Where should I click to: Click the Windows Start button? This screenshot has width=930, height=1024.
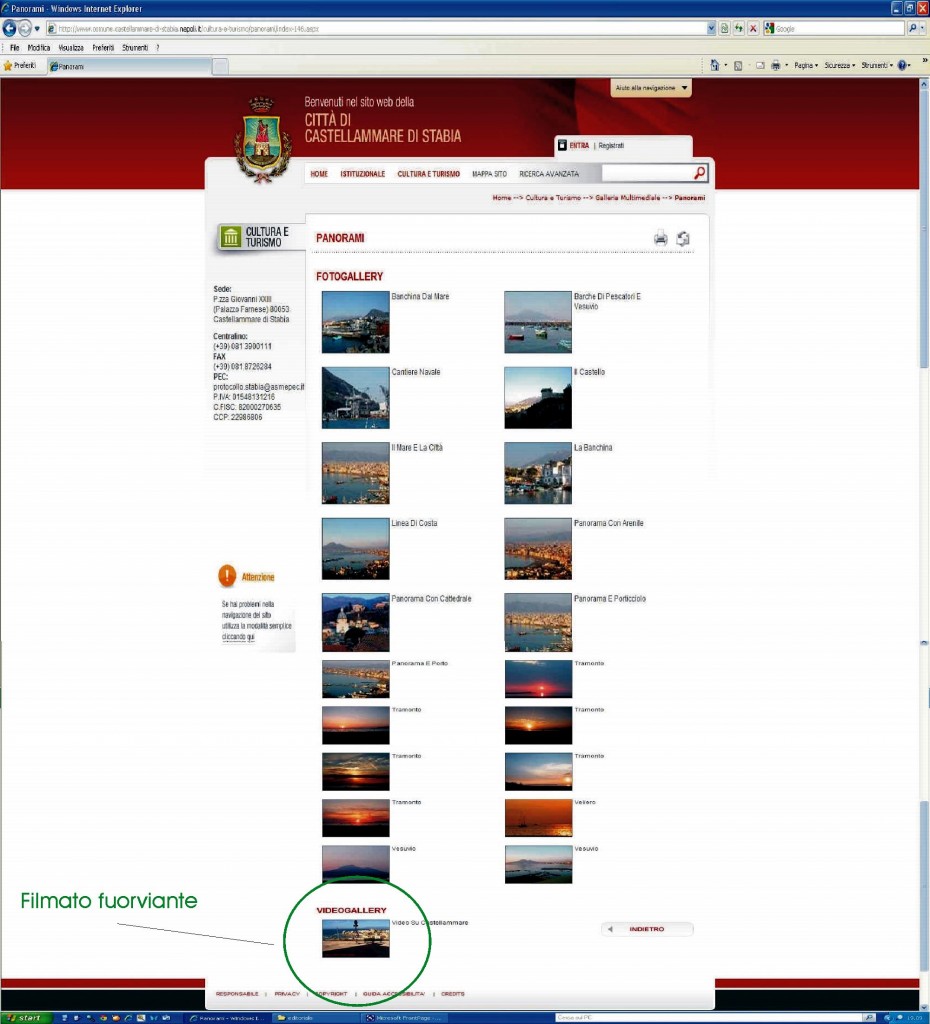(24, 1017)
